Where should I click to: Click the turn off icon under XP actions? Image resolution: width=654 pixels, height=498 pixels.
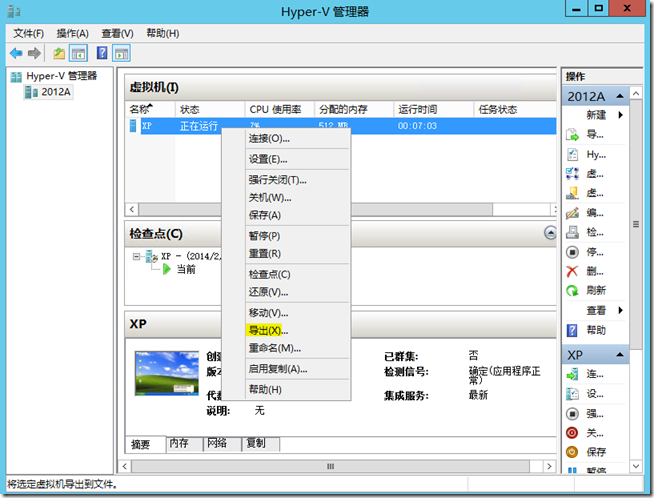(572, 414)
